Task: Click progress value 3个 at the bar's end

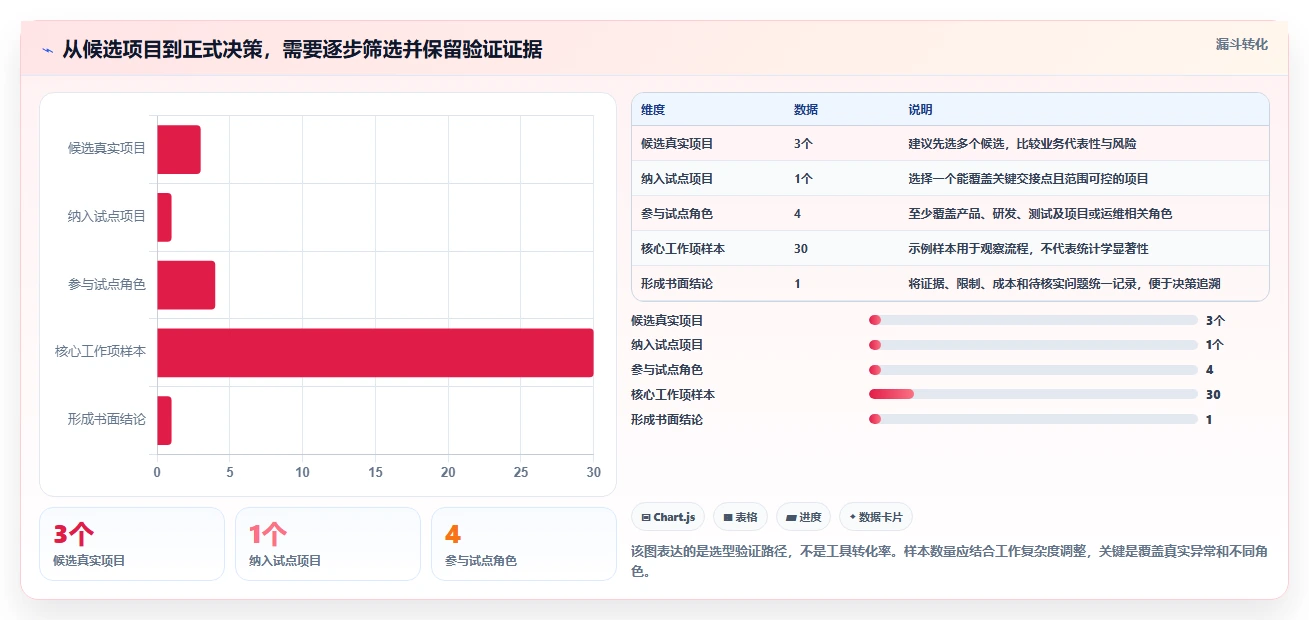Action: 1215,320
